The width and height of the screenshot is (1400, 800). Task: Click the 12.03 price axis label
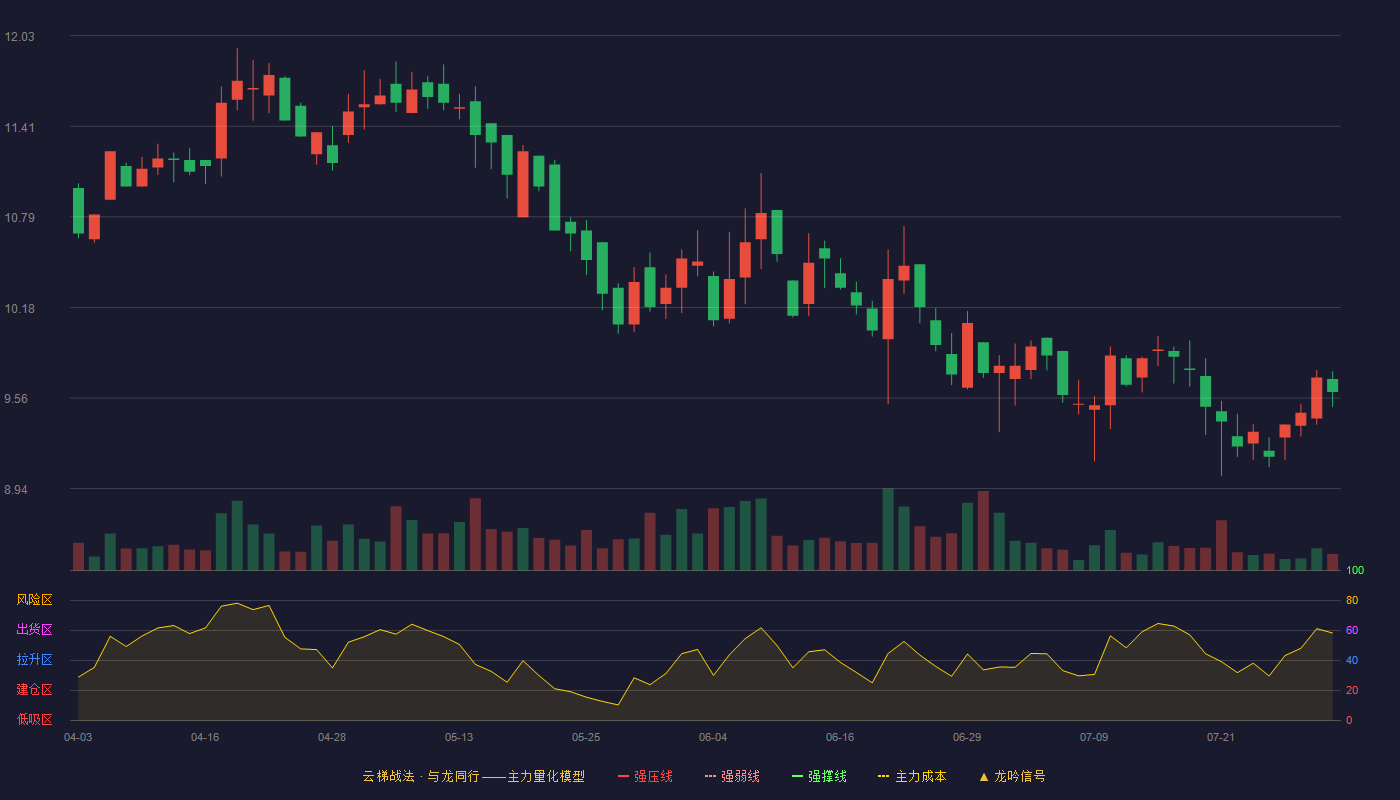pyautogui.click(x=19, y=37)
